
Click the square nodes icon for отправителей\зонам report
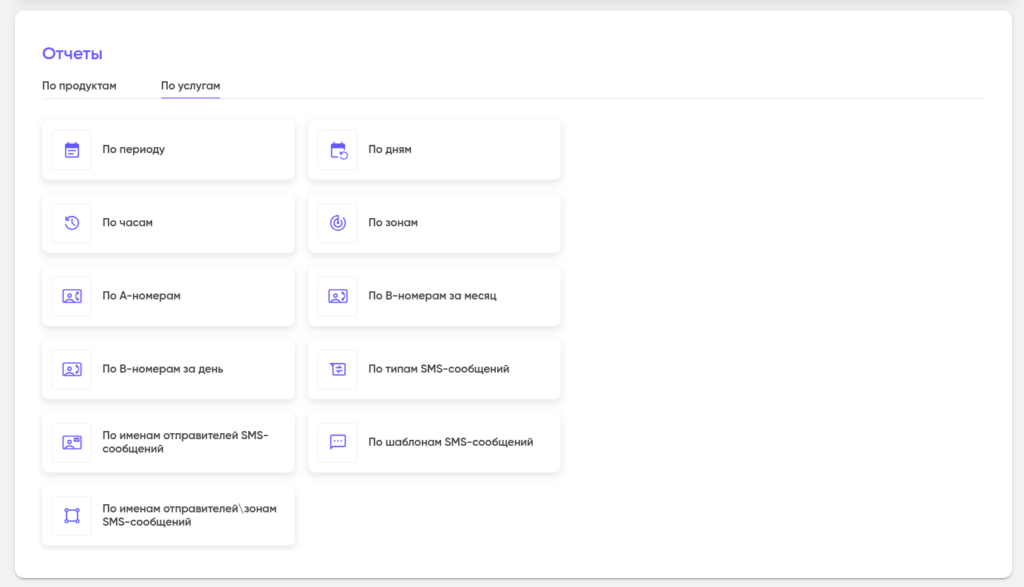[x=72, y=515]
